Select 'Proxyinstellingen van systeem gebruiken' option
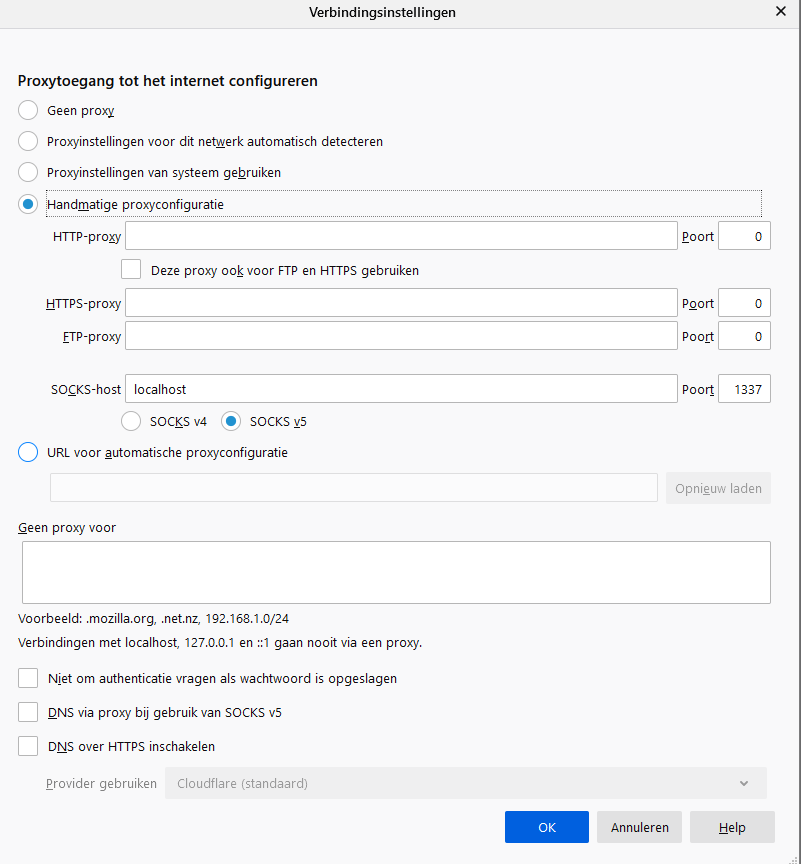The width and height of the screenshot is (801, 864). pos(28,172)
